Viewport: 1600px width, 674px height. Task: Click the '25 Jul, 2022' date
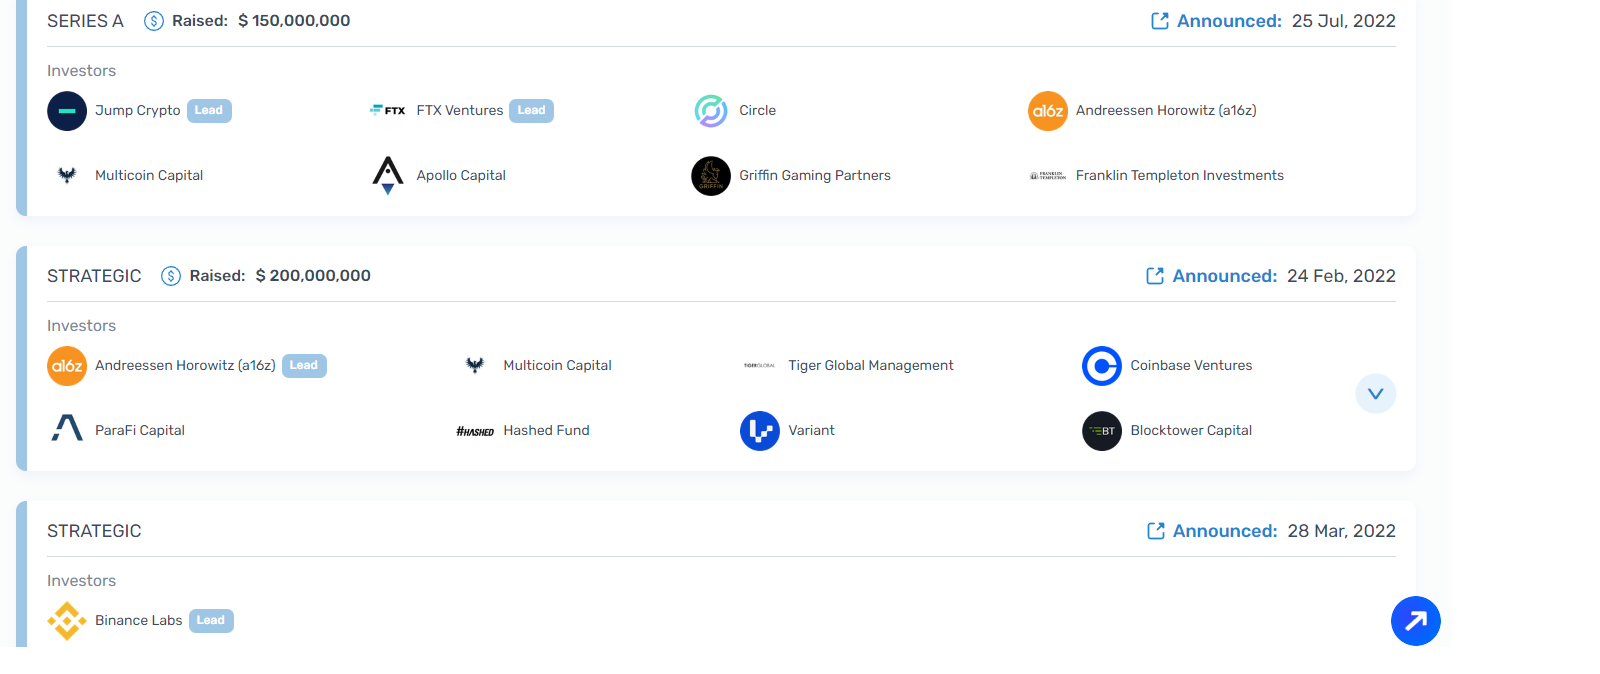pyautogui.click(x=1344, y=21)
